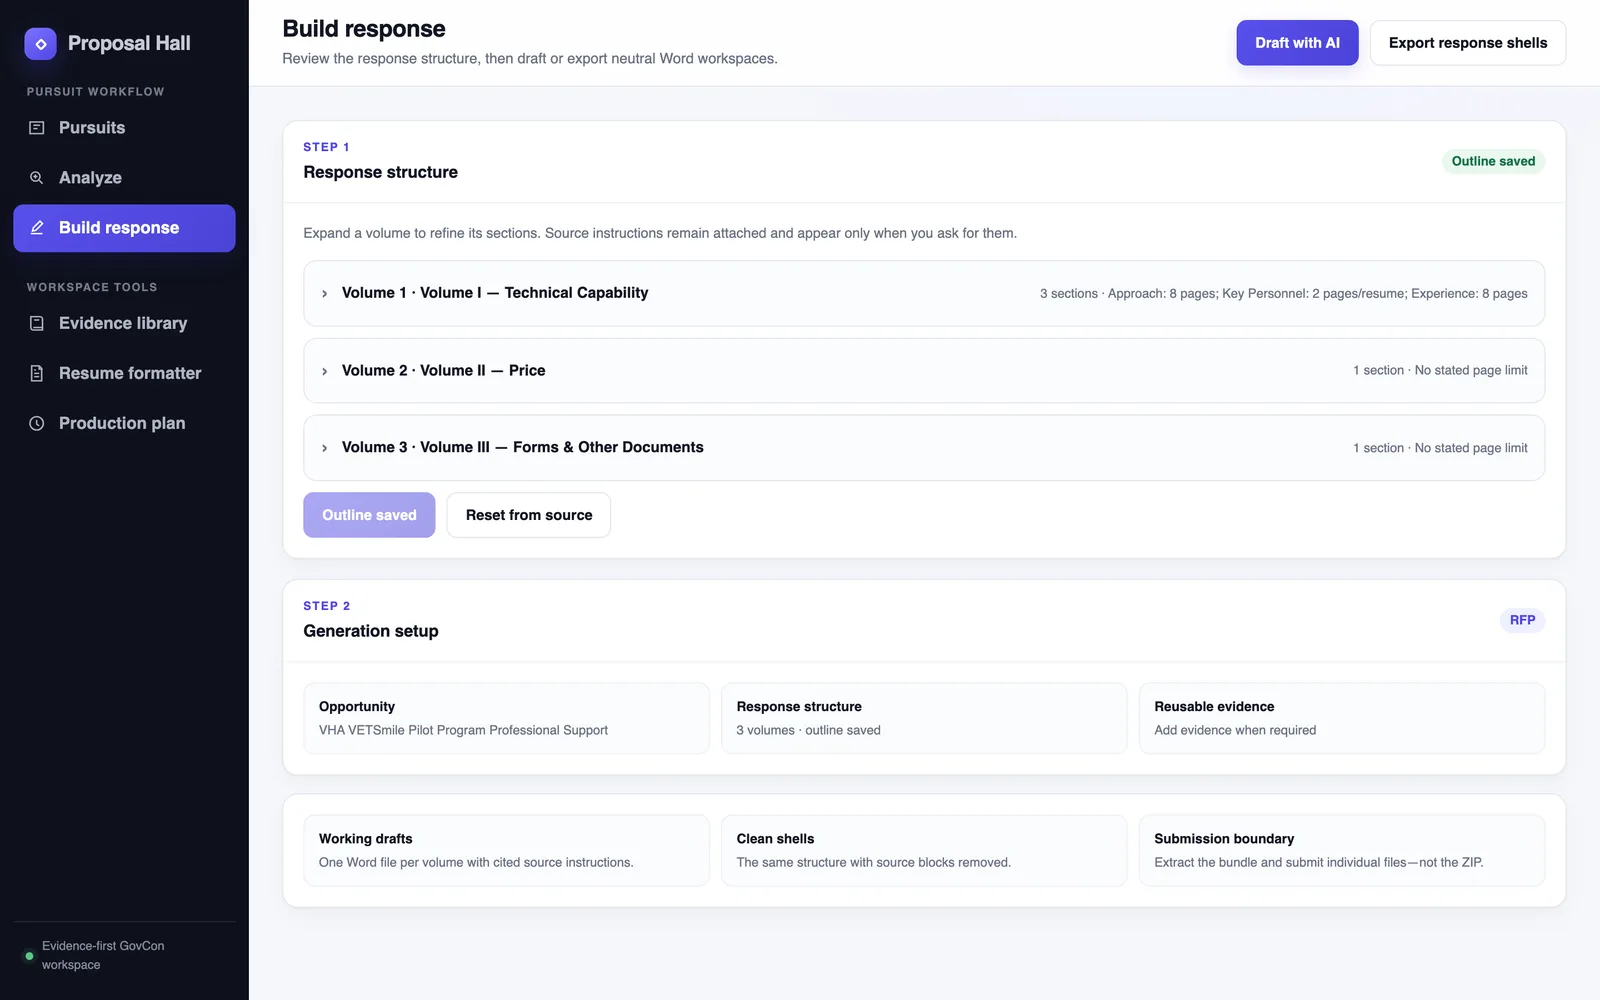The height and width of the screenshot is (1000, 1600).
Task: Click the Submission boundary card
Action: pos(1342,850)
